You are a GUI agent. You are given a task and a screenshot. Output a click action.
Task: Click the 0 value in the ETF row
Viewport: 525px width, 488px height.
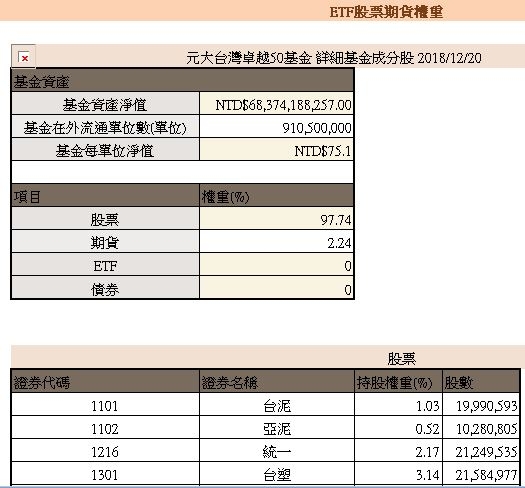pos(348,266)
